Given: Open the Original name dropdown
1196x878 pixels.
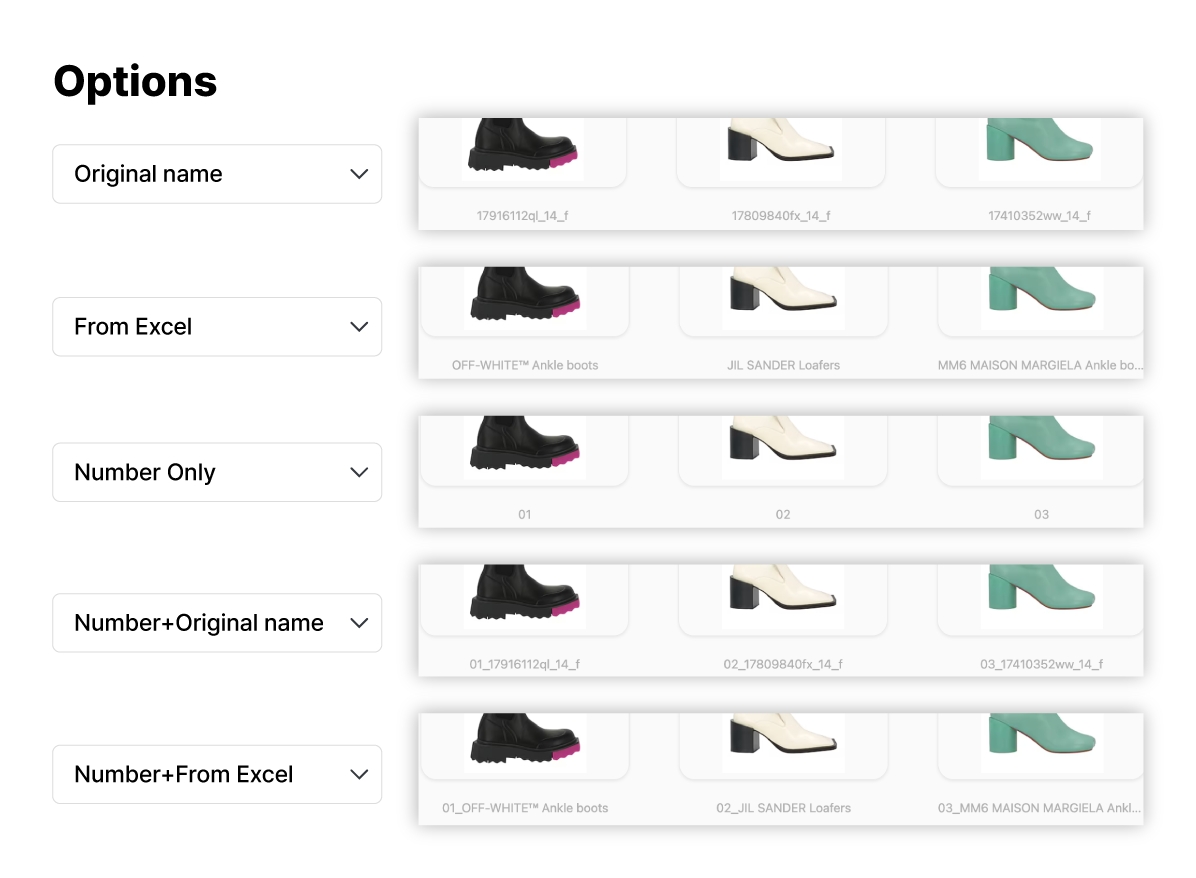Looking at the screenshot, I should click(x=216, y=174).
